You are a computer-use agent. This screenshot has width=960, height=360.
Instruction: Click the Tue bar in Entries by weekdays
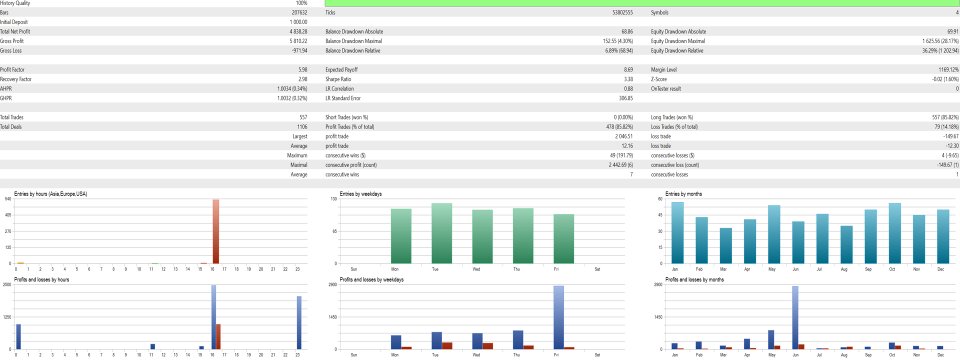441,233
